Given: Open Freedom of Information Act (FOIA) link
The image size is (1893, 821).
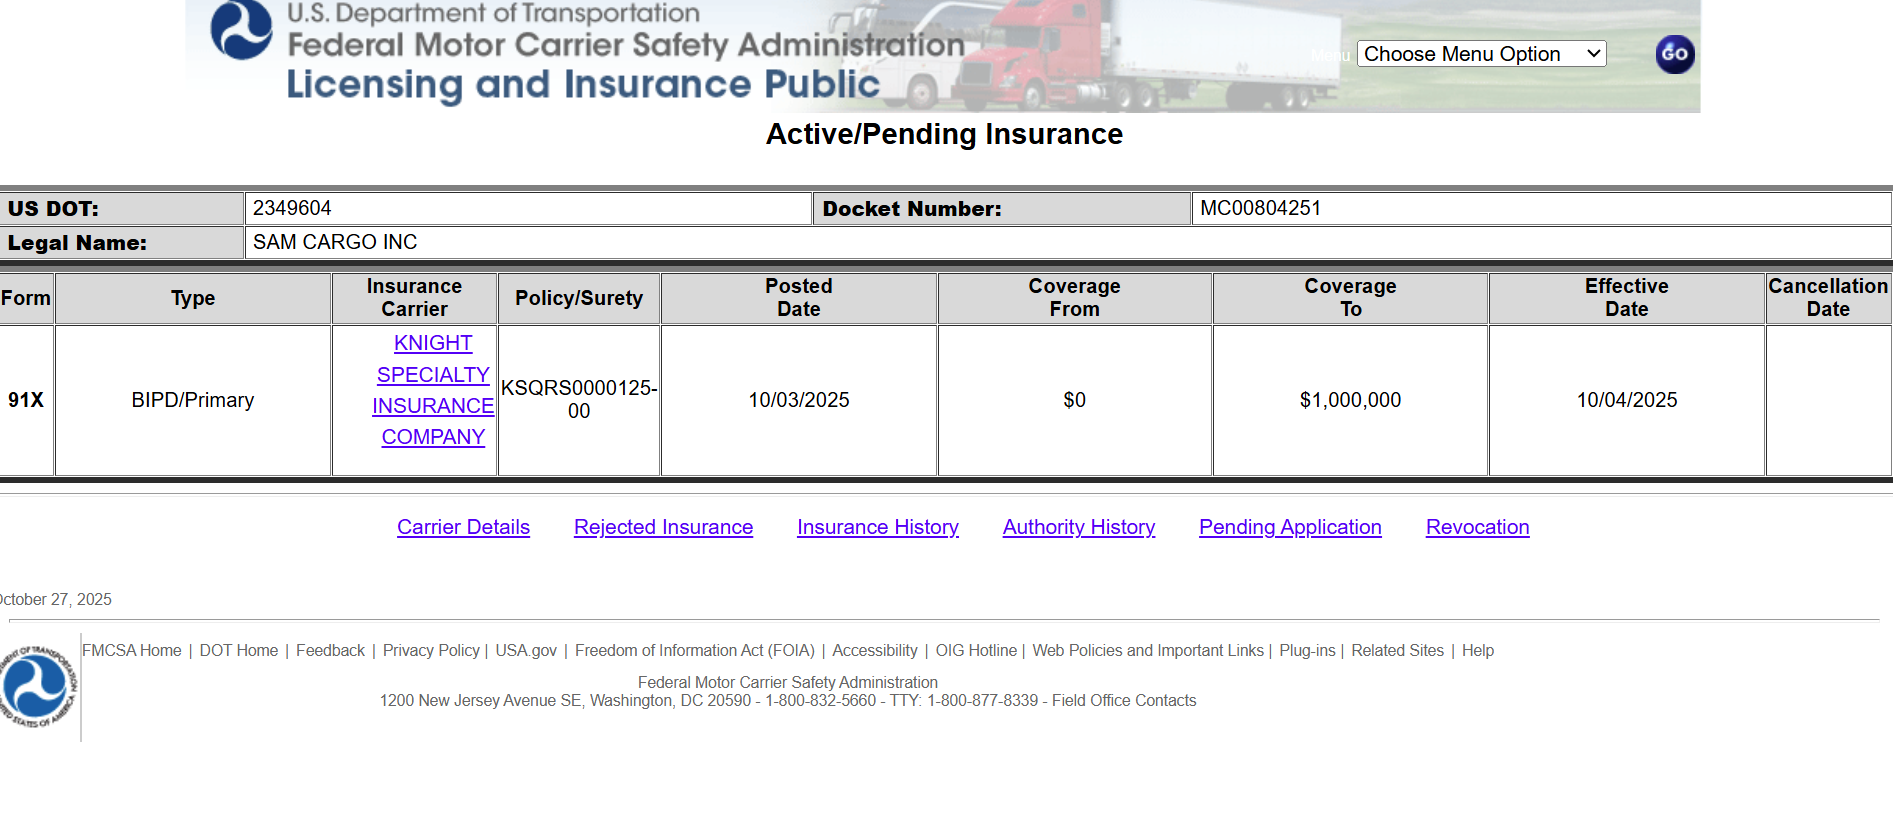Looking at the screenshot, I should (695, 651).
